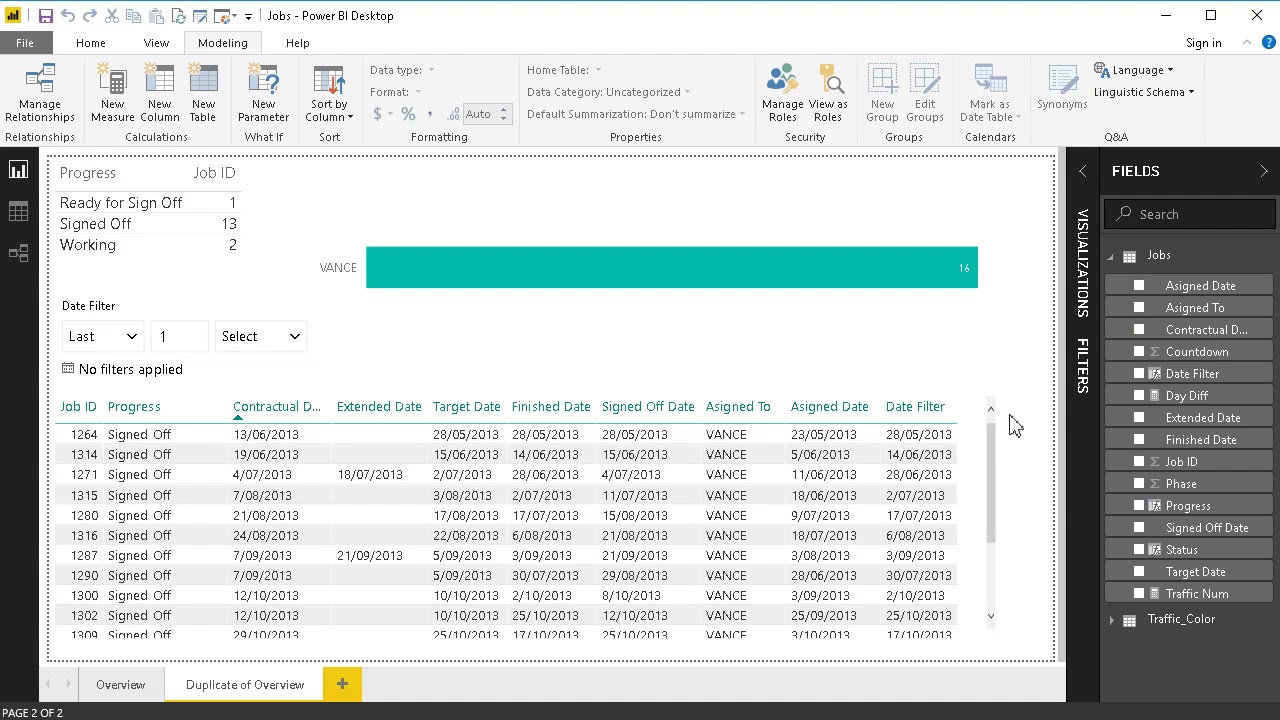
Task: Click the teal VANCE bar
Action: pos(672,268)
